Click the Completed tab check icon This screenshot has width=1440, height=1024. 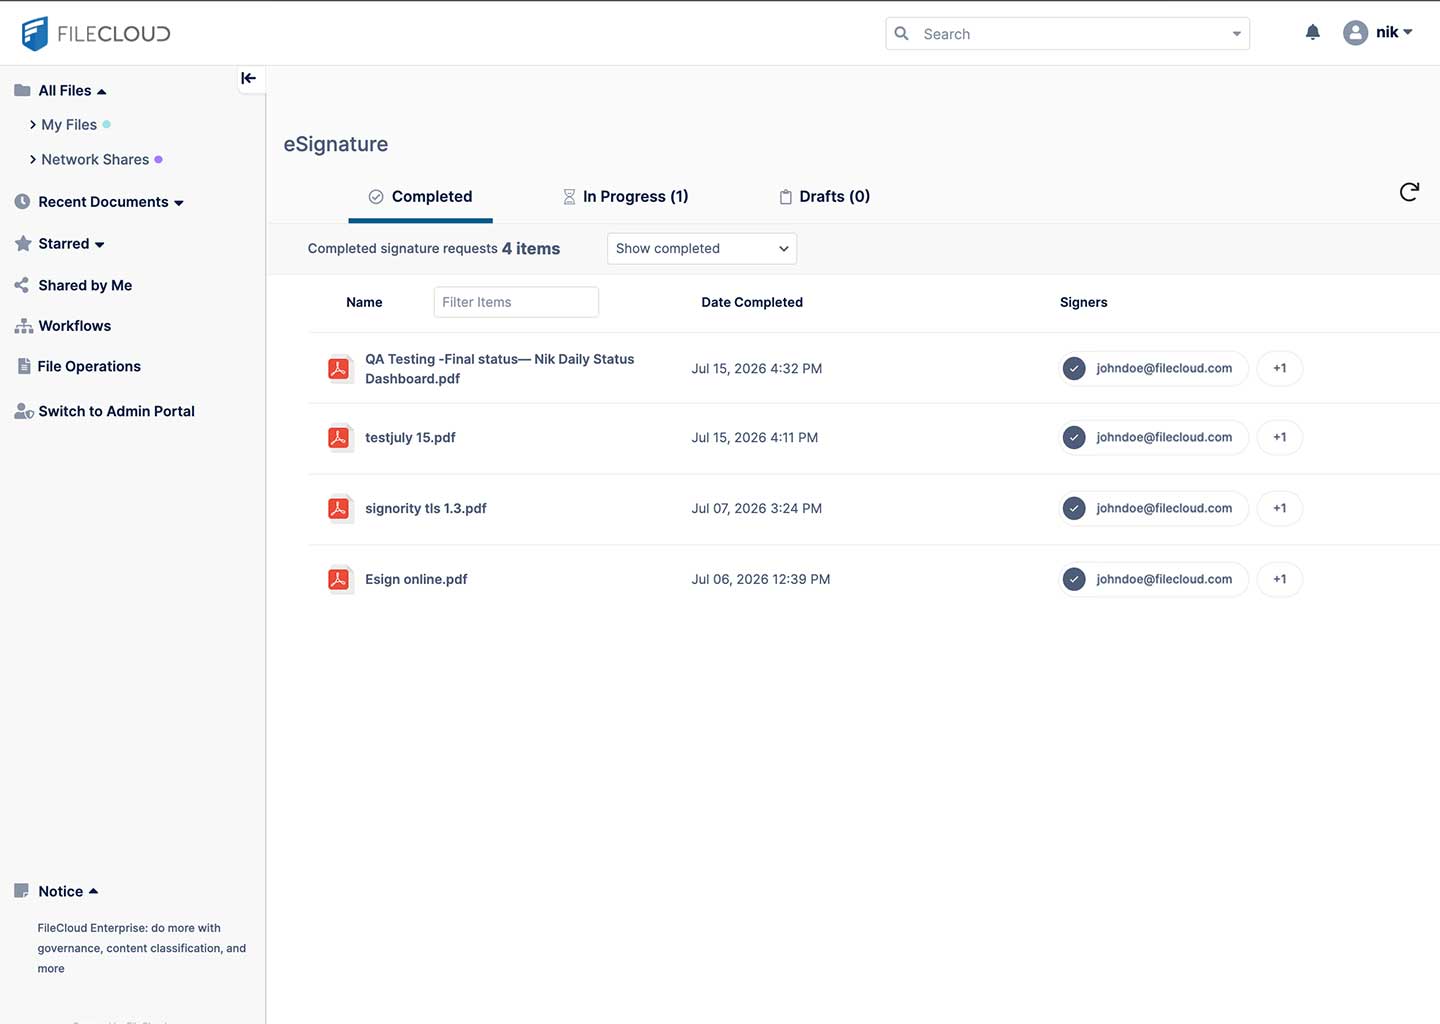376,197
